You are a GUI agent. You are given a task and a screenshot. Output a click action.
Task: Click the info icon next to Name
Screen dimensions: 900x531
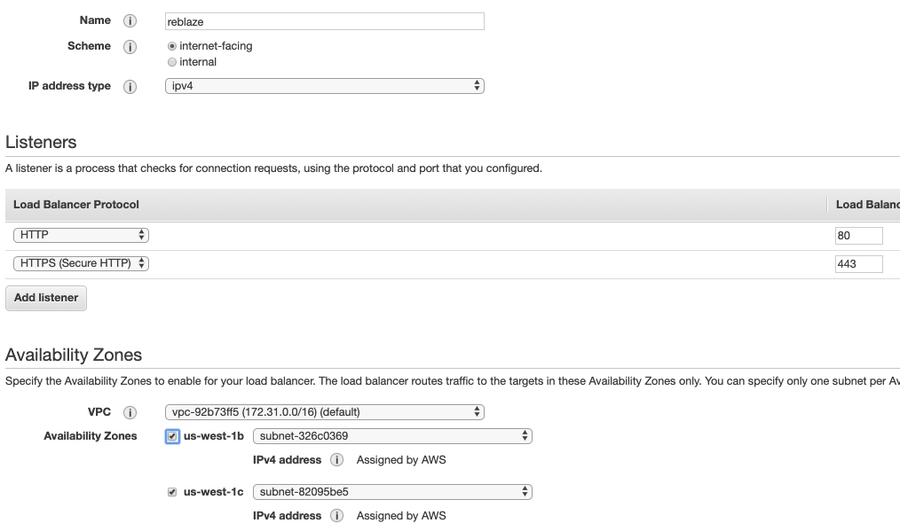[x=130, y=21]
